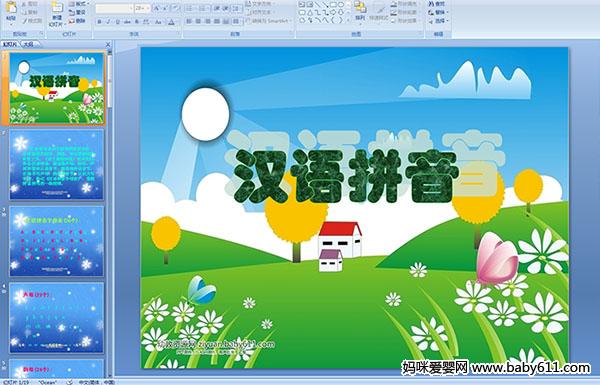Click the font color icon
Screen dimensions: 600x385
click(171, 22)
